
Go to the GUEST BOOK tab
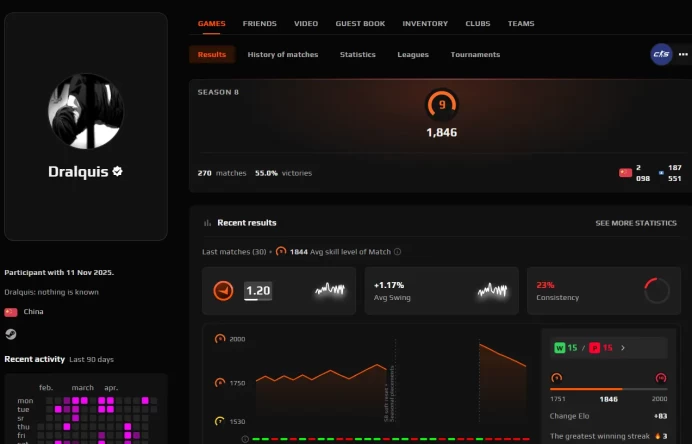pyautogui.click(x=360, y=24)
